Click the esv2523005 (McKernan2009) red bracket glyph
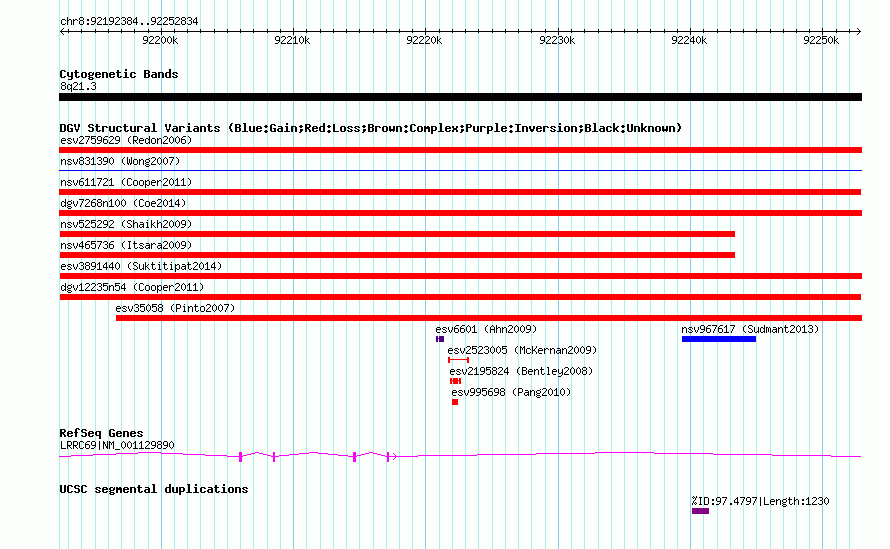 pos(458,360)
